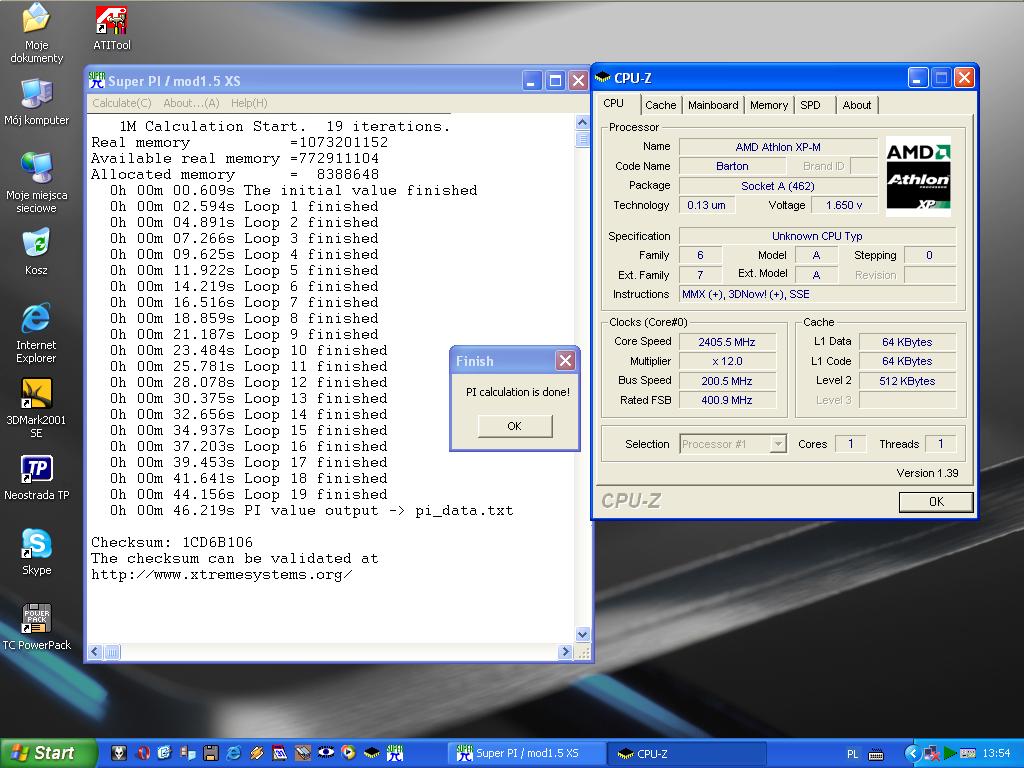Click the green play arrow tray icon

click(x=950, y=754)
